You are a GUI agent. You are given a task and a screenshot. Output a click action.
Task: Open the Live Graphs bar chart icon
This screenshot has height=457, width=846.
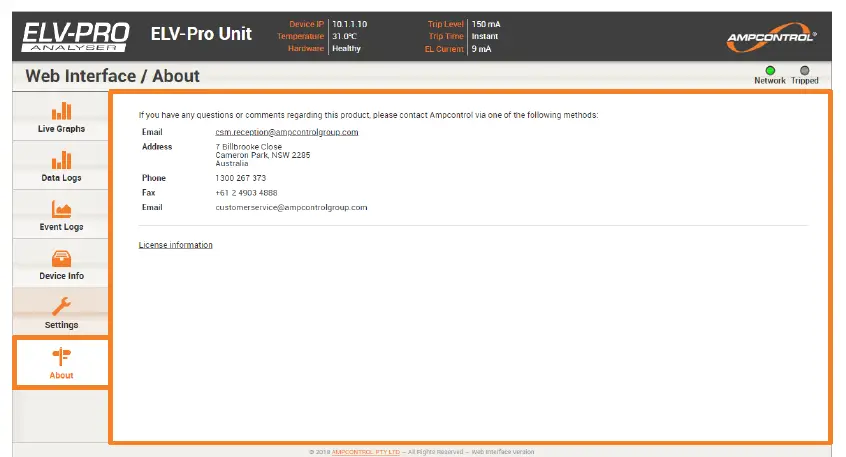tap(62, 111)
